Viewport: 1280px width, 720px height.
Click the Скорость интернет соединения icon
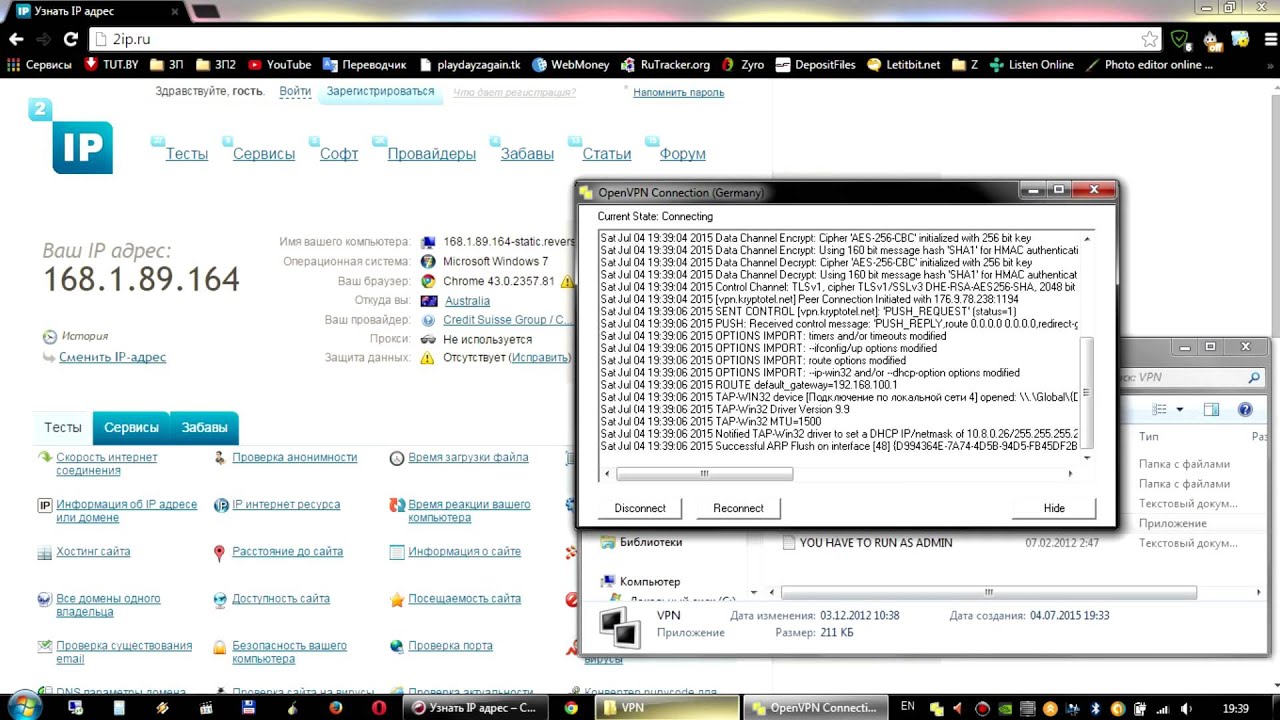coord(44,458)
